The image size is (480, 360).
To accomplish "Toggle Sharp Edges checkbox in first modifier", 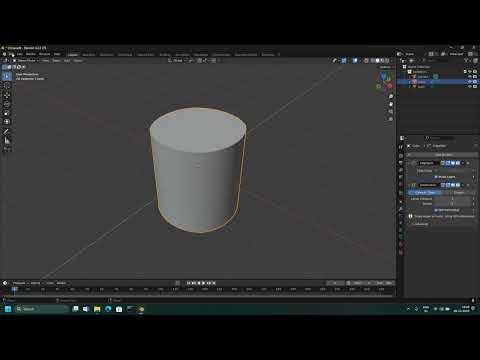I will pos(436,177).
